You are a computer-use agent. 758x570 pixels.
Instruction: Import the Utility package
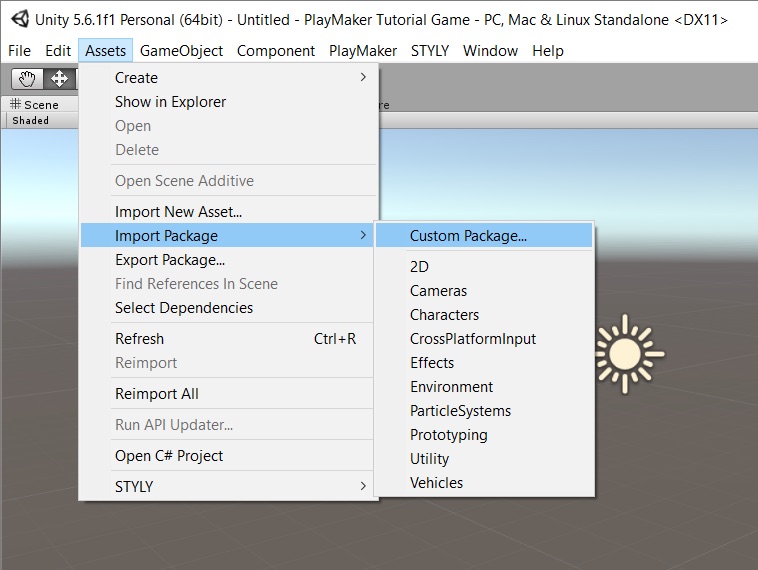point(484,458)
